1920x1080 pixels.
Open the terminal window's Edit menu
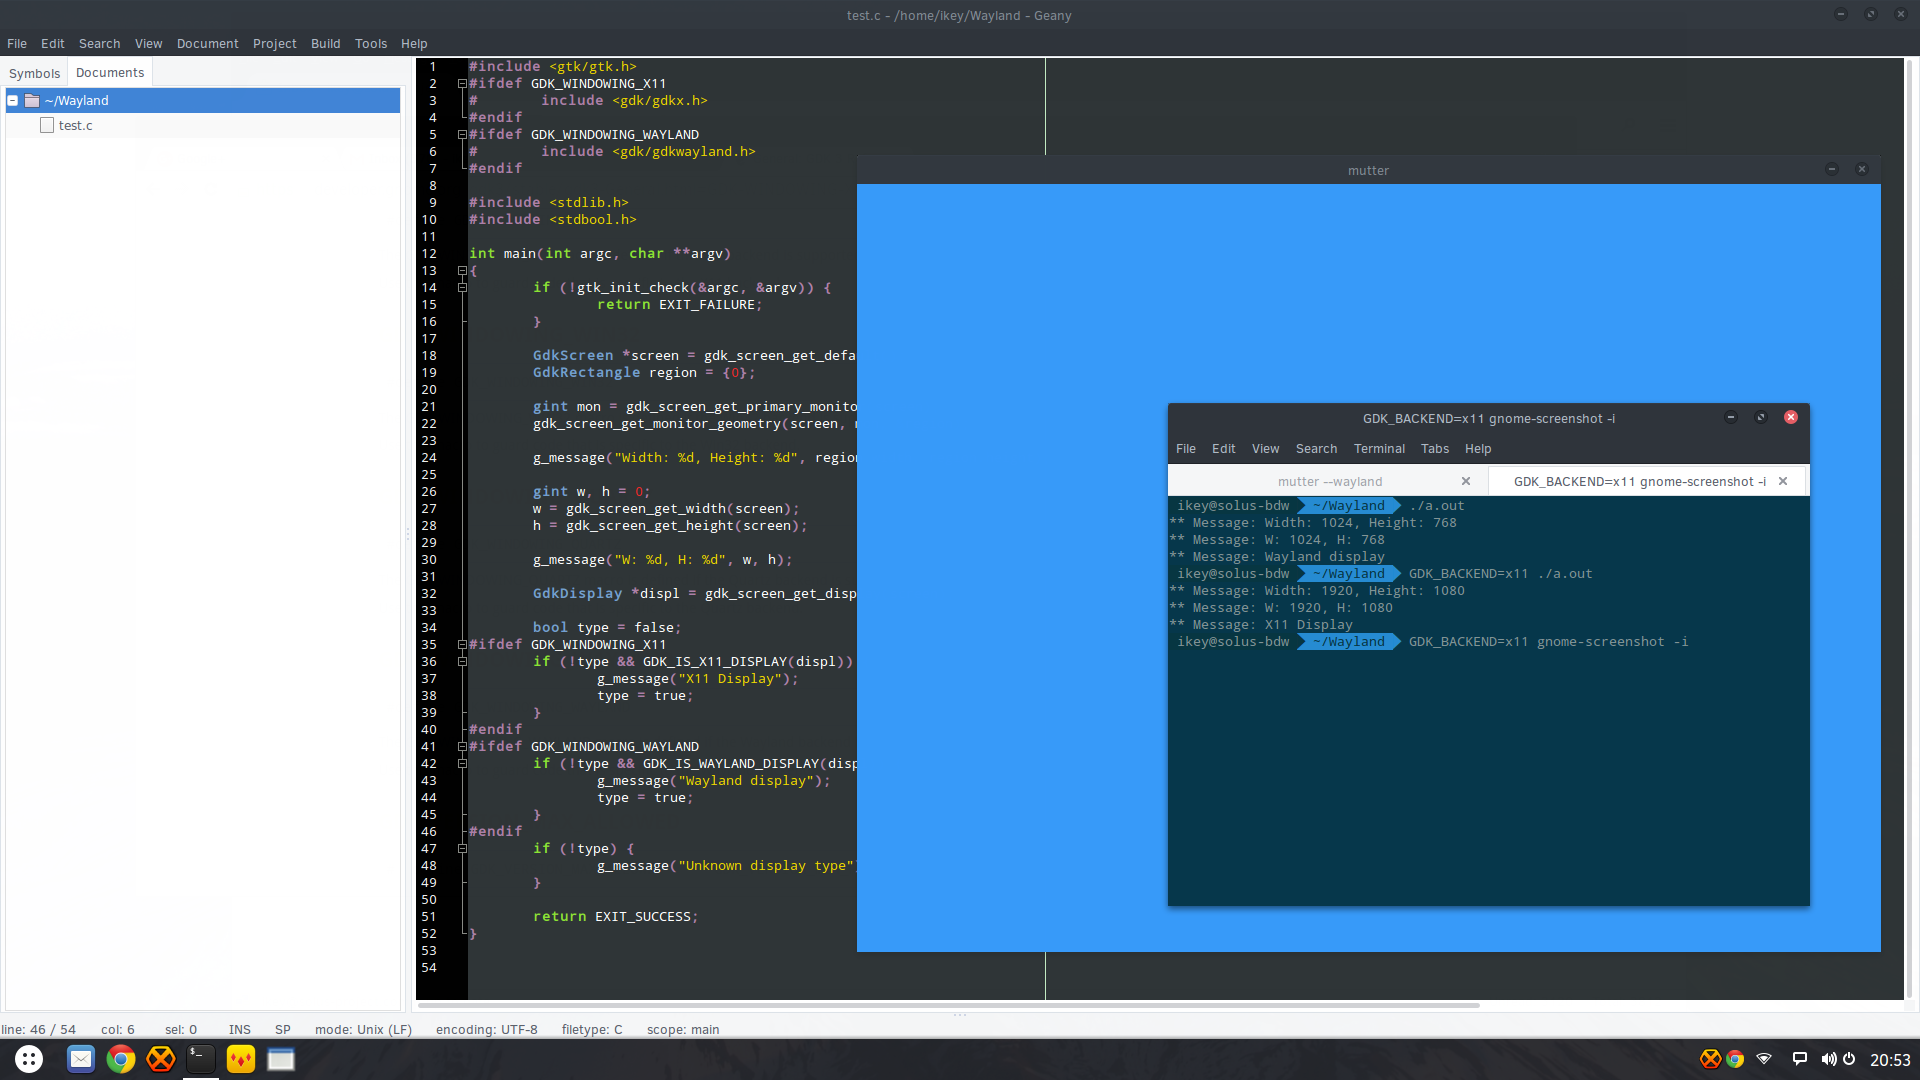point(1224,449)
